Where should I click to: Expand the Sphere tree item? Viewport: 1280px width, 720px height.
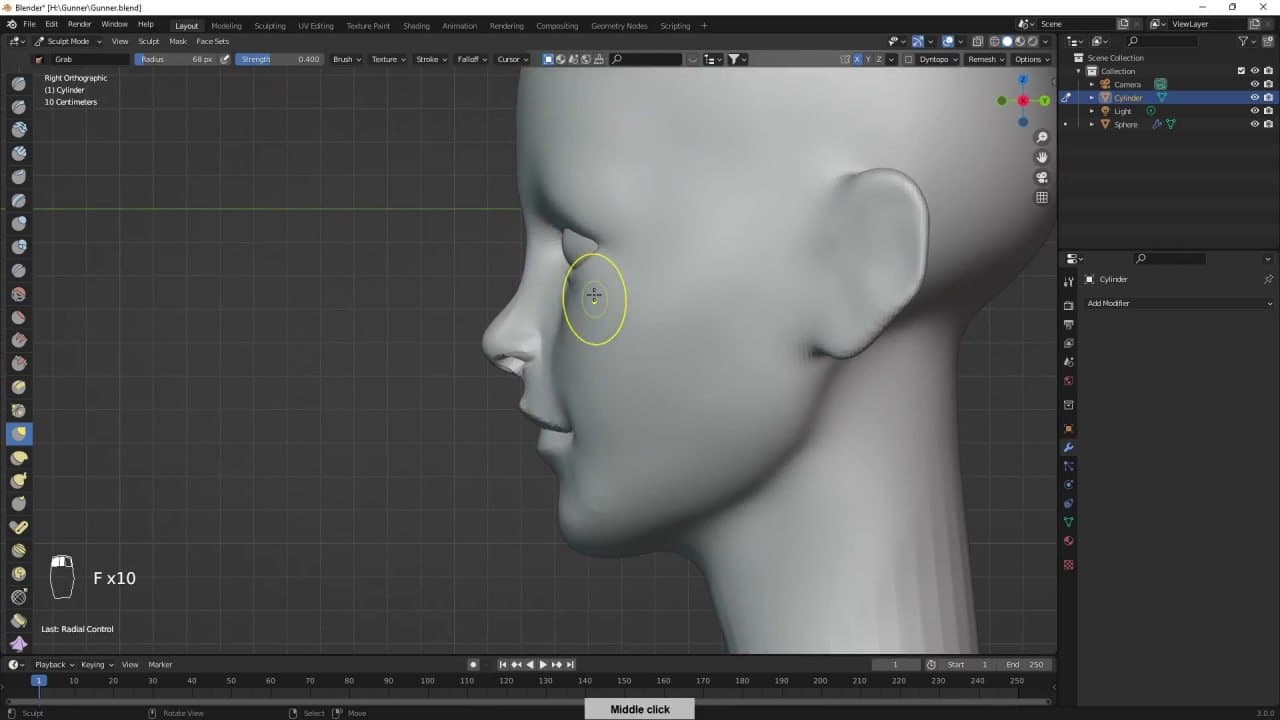(1092, 124)
